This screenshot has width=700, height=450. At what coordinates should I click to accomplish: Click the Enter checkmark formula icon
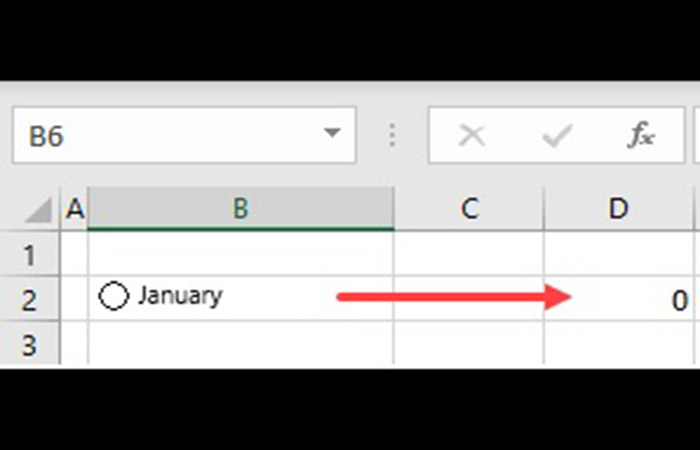(556, 136)
